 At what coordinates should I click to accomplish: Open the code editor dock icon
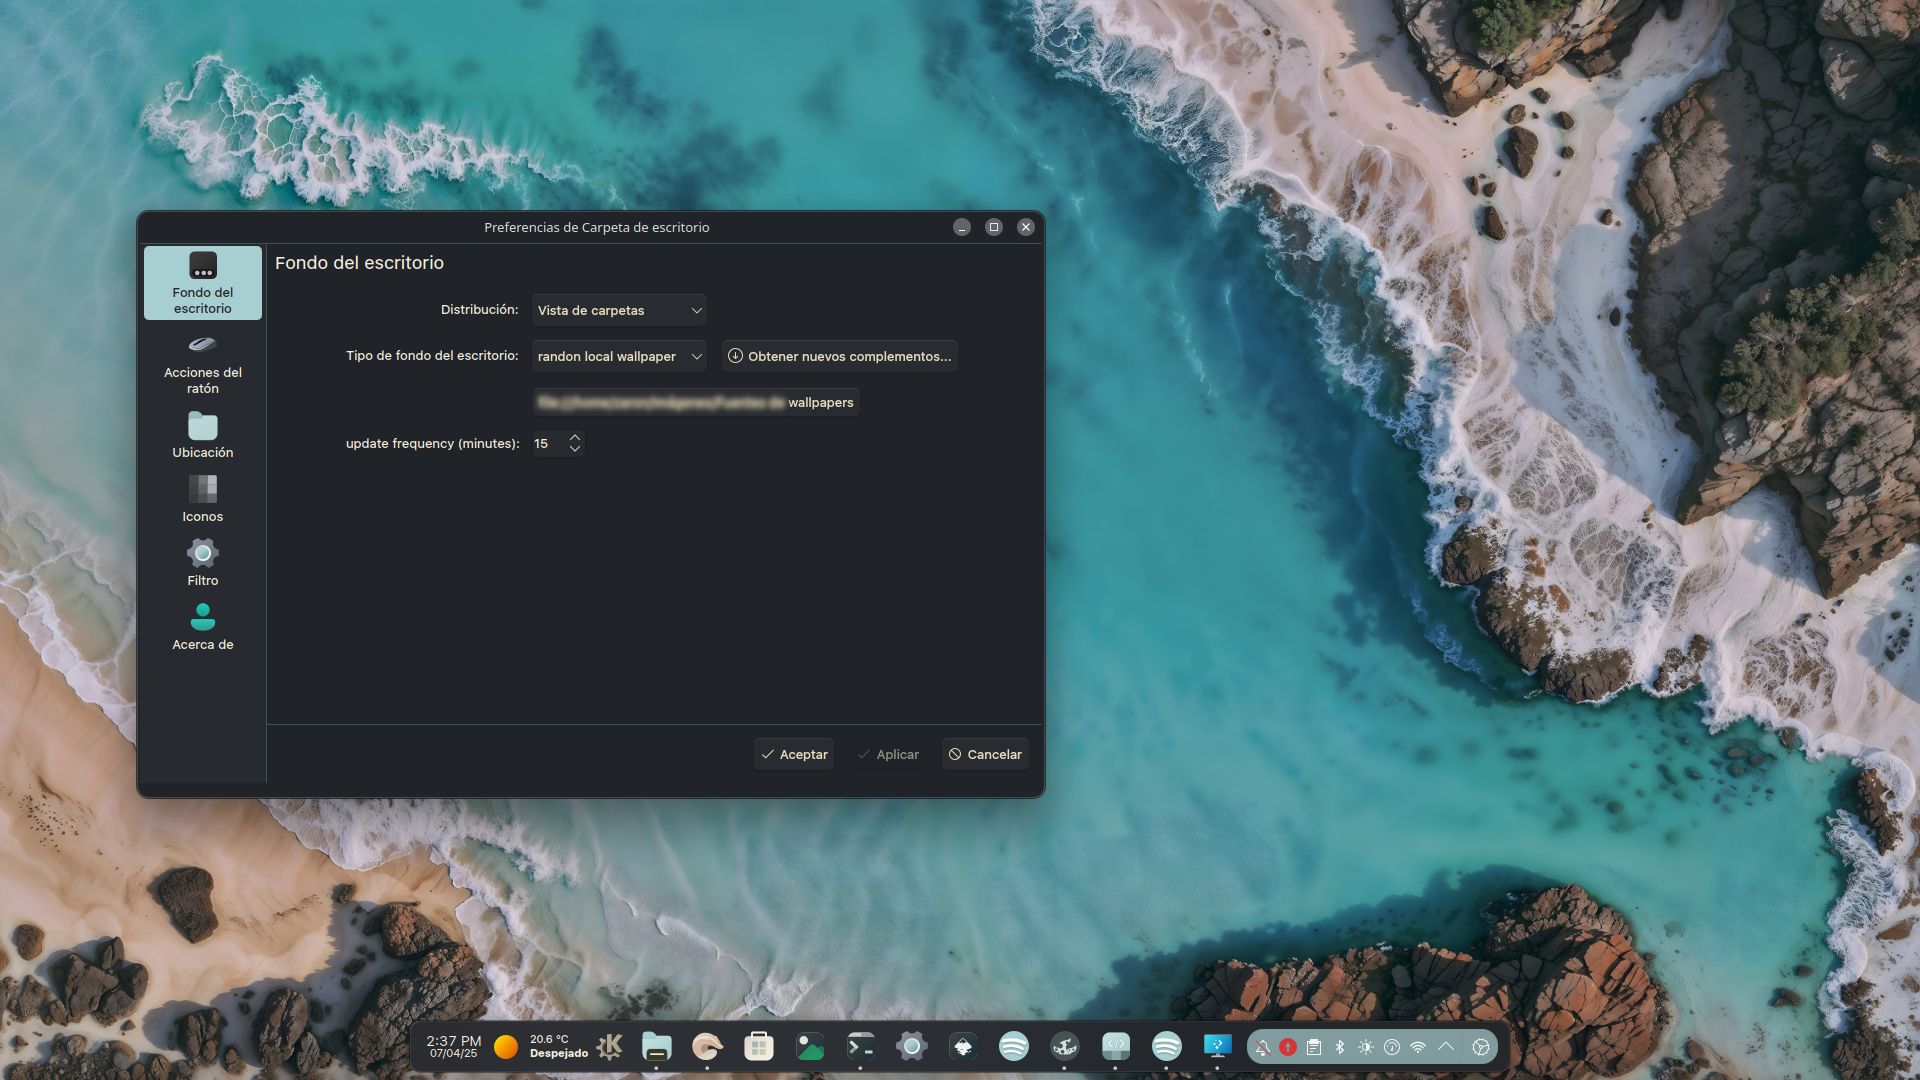(x=1116, y=1046)
